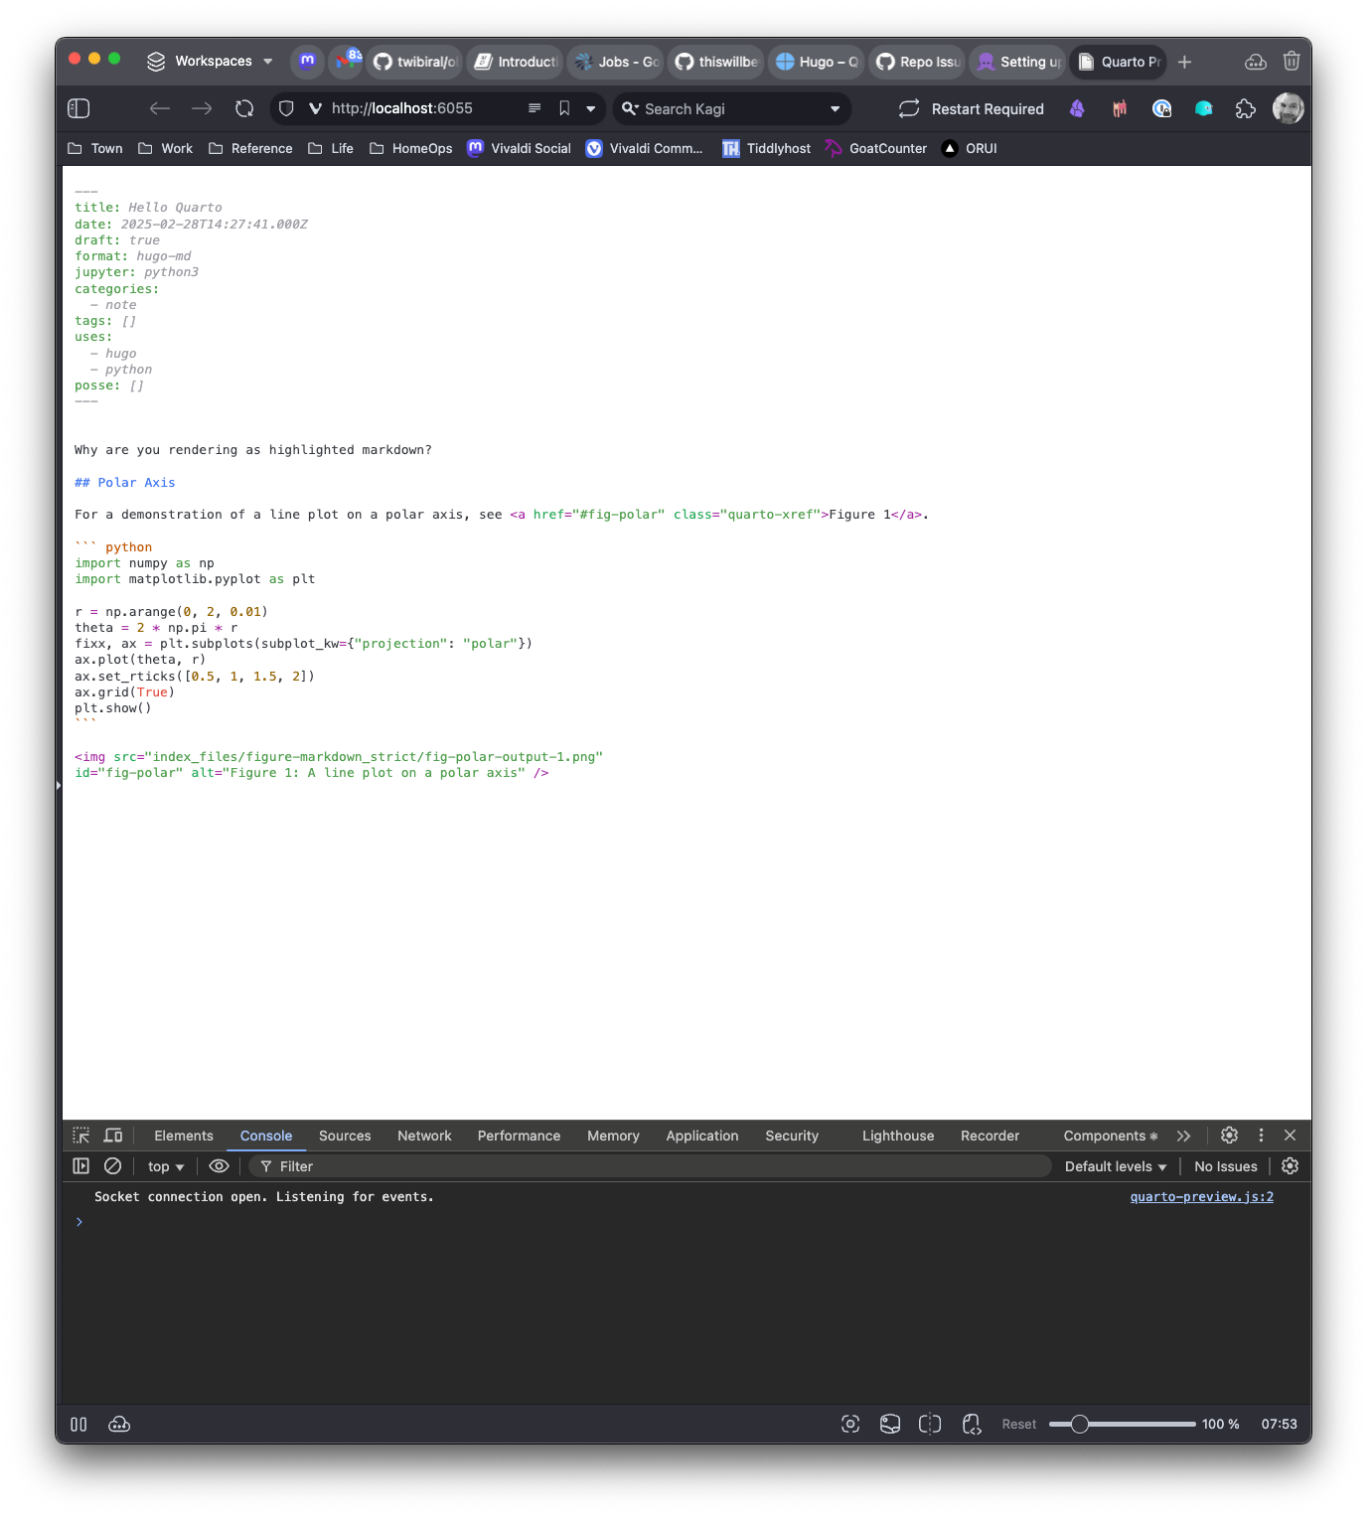Add a new tab

click(1185, 62)
